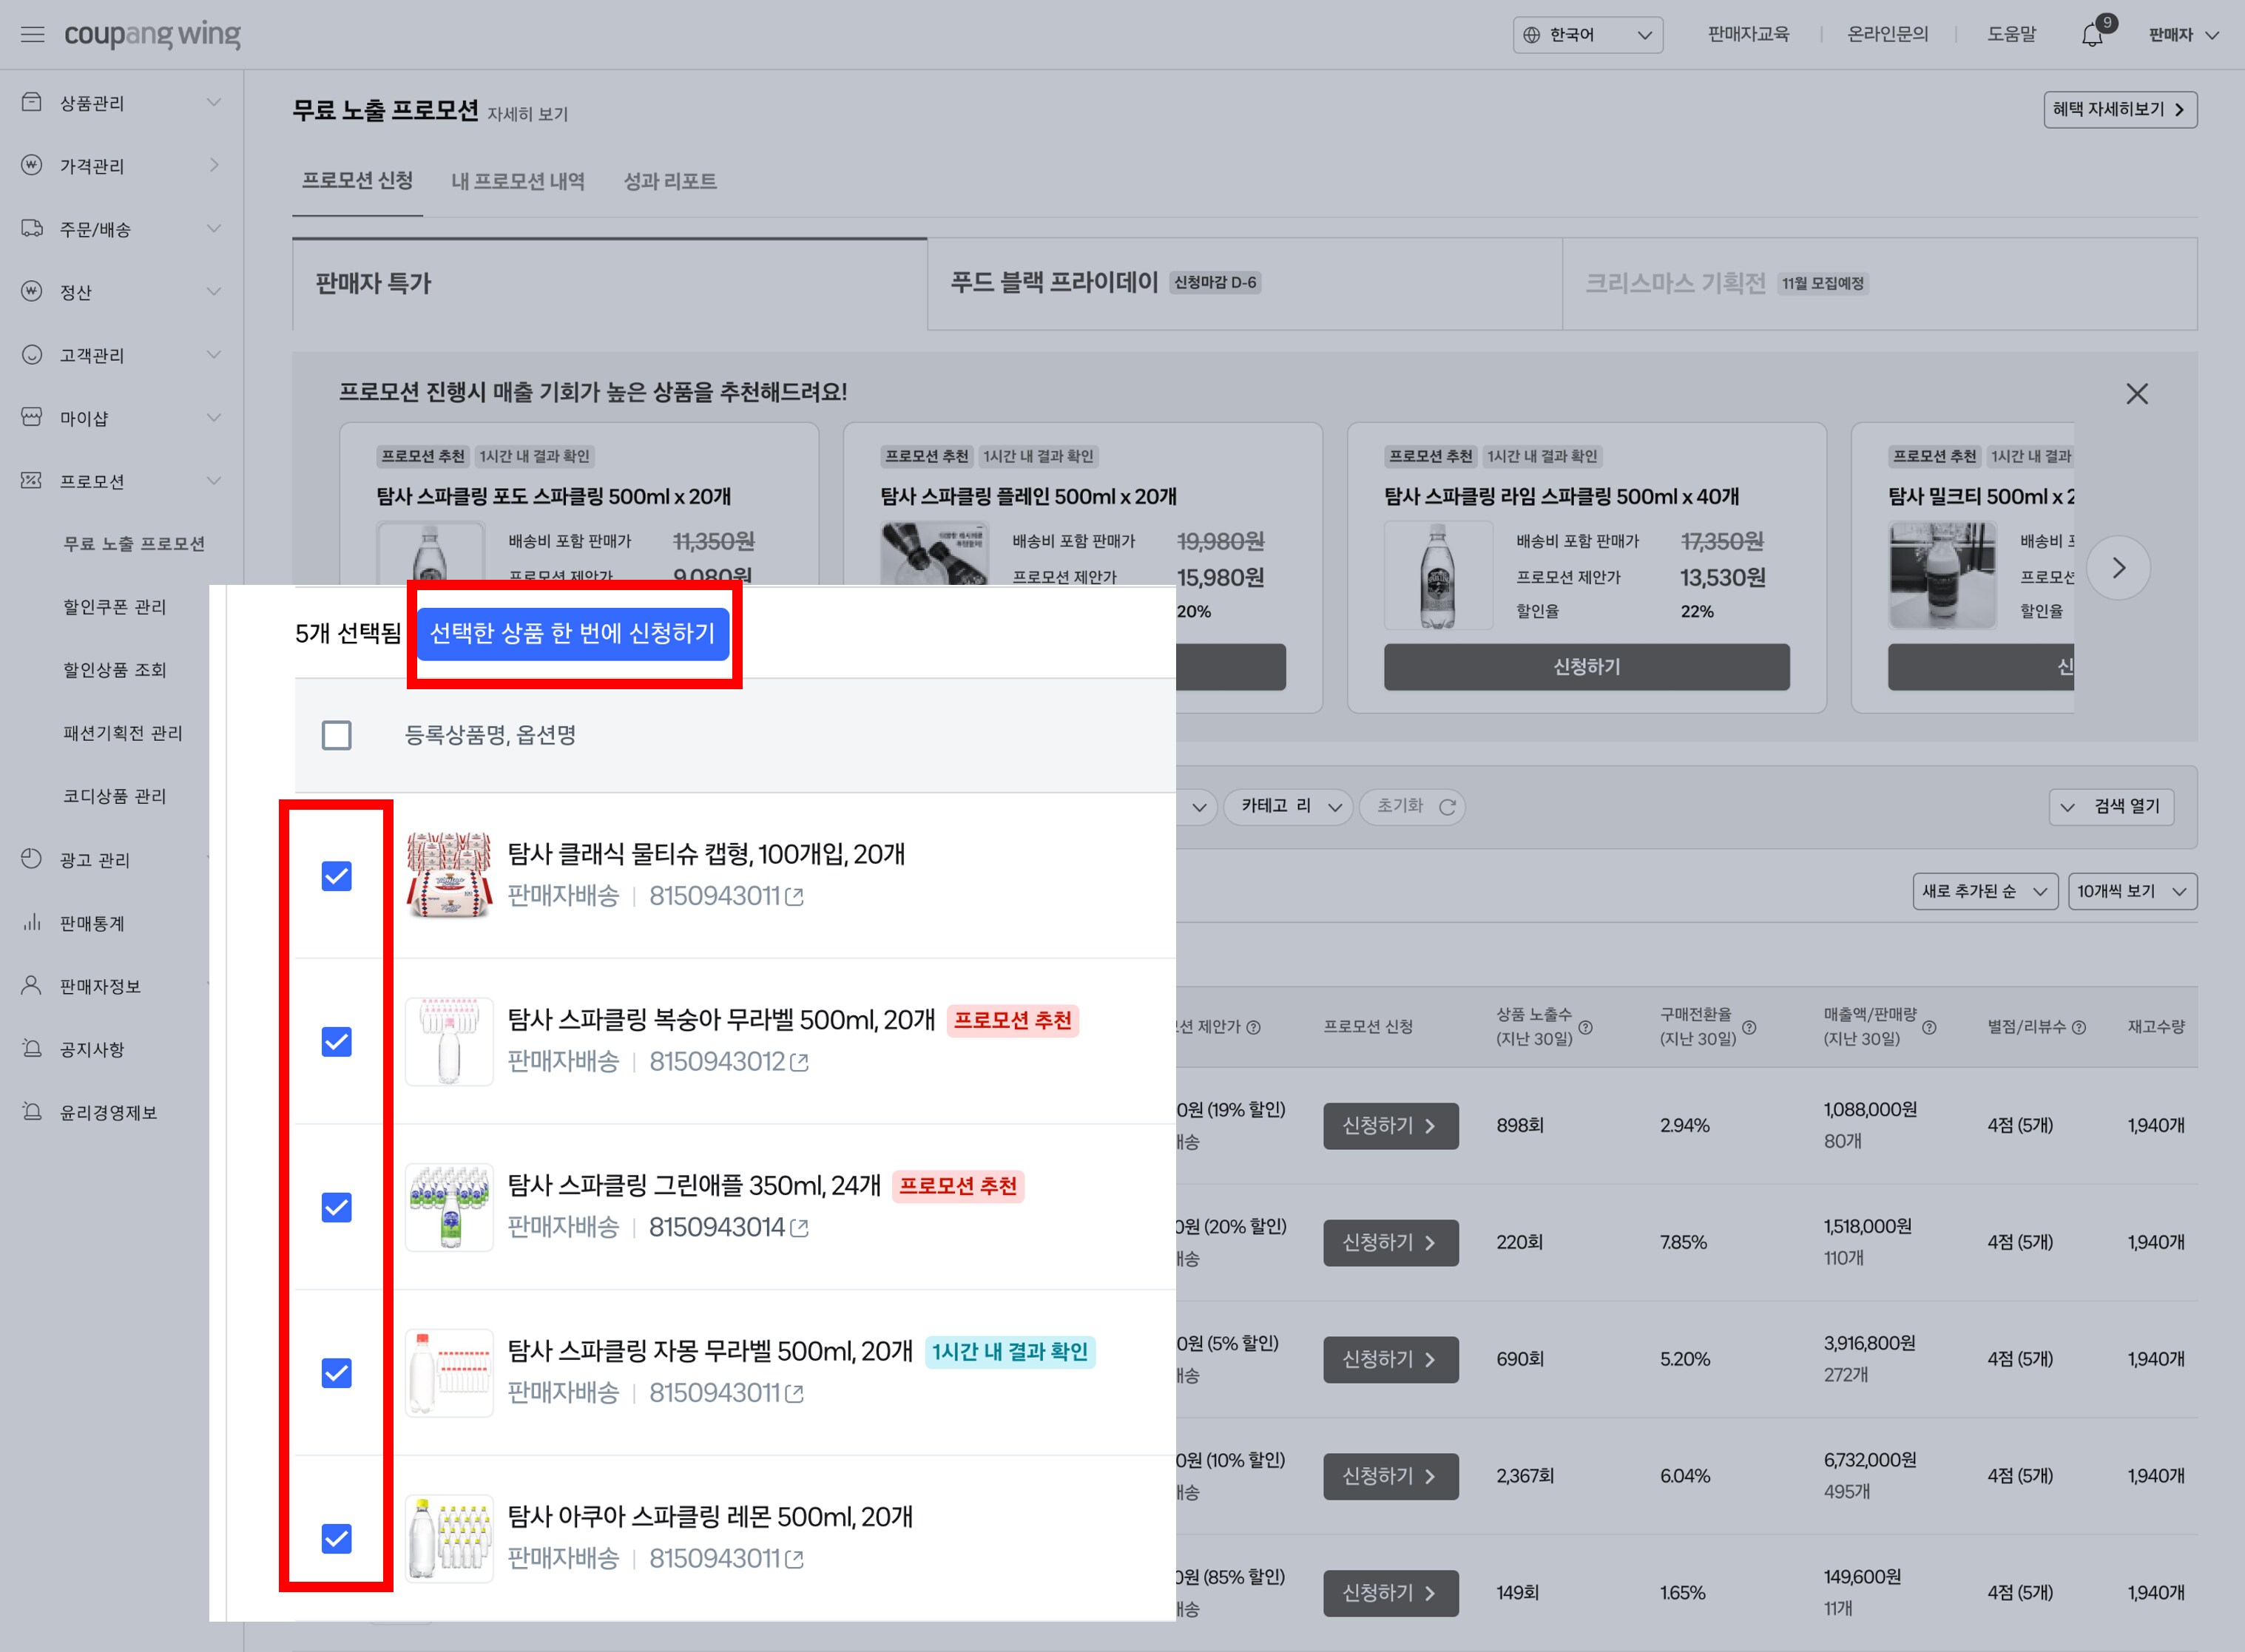Click the 윤리경영제보 sidebar icon
2245x1652 pixels.
(32, 1111)
